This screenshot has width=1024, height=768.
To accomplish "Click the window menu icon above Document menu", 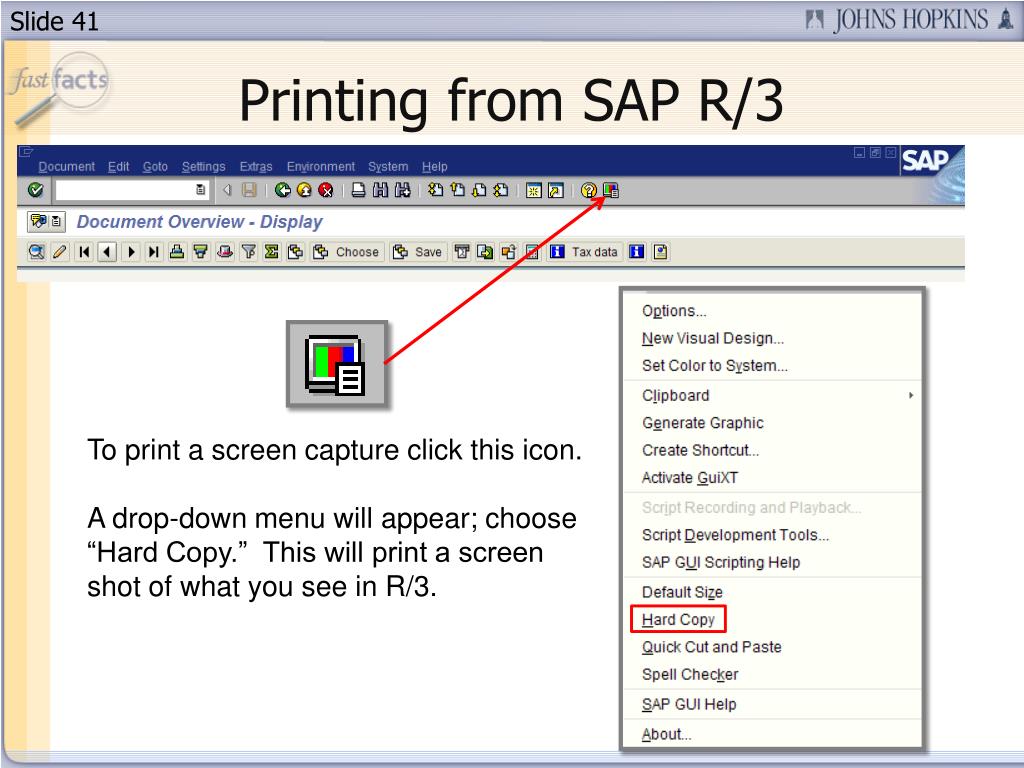I will pos(26,152).
